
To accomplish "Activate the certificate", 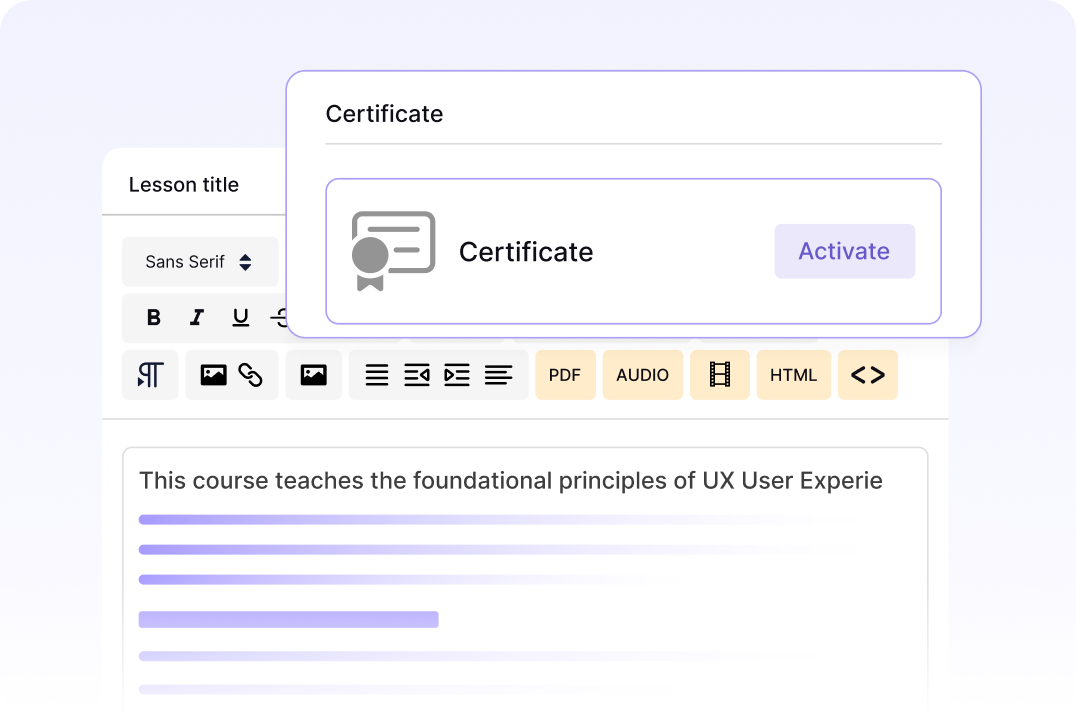I will click(844, 251).
